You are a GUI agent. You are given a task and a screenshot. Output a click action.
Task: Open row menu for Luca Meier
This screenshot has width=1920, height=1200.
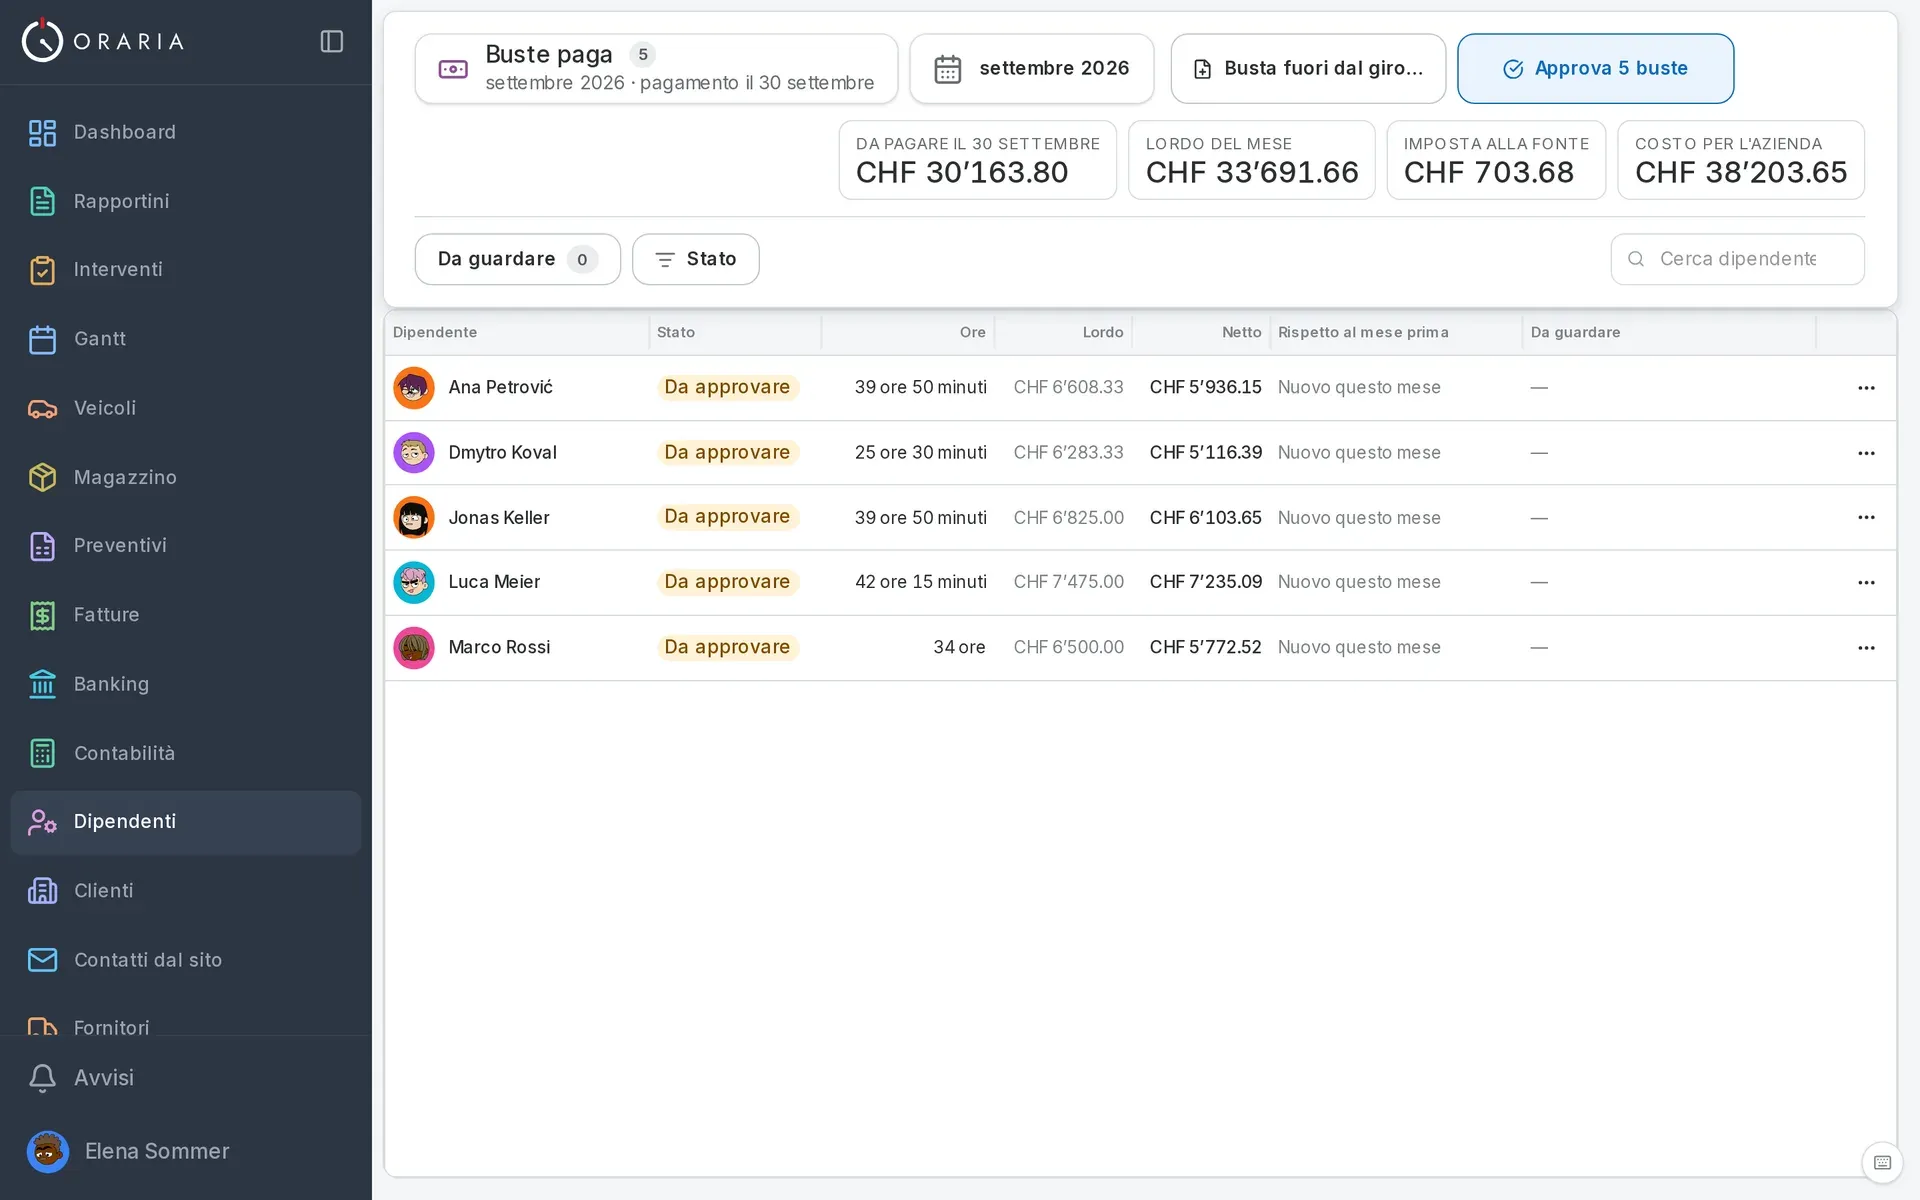click(x=1866, y=583)
